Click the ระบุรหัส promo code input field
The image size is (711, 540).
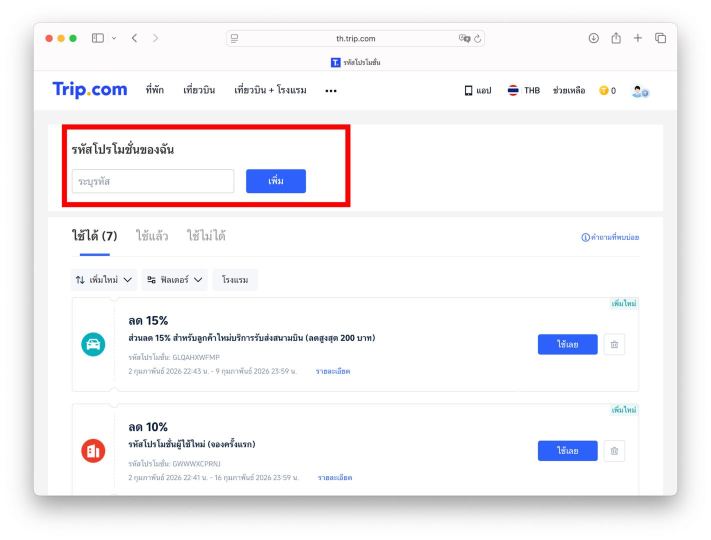point(153,181)
